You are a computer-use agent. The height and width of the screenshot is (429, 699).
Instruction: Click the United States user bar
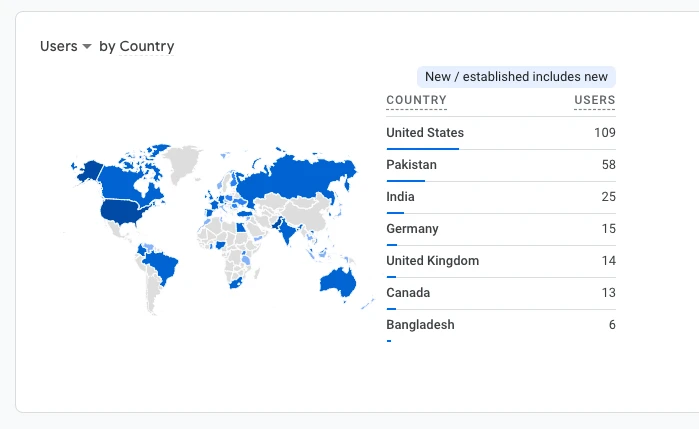tap(422, 148)
